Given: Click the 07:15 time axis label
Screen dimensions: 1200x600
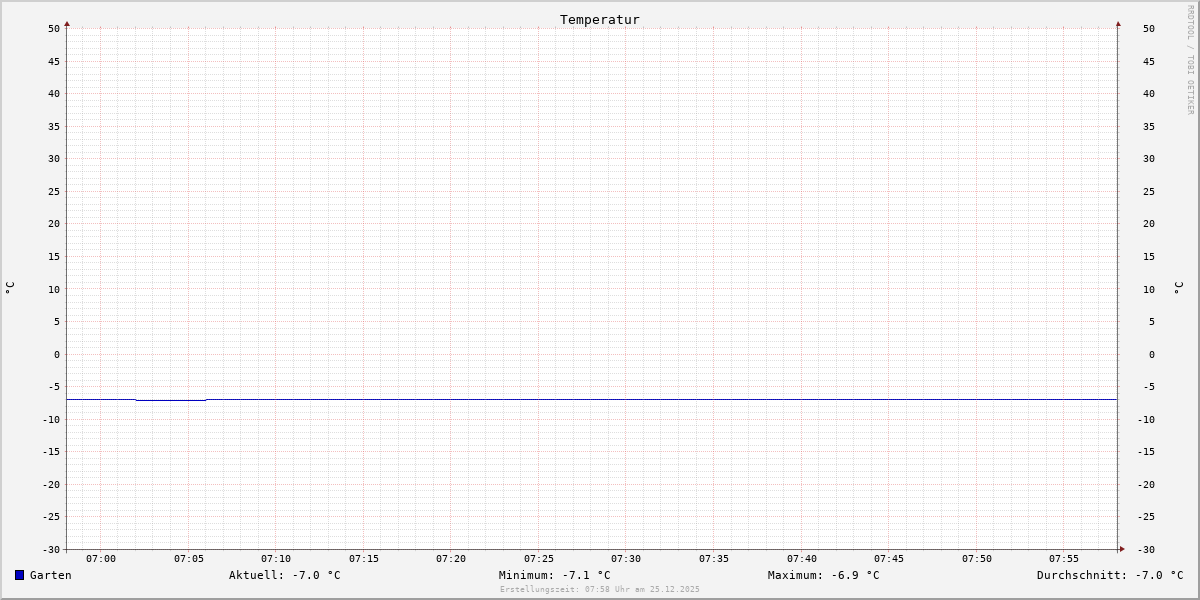Looking at the screenshot, I should click(364, 558).
